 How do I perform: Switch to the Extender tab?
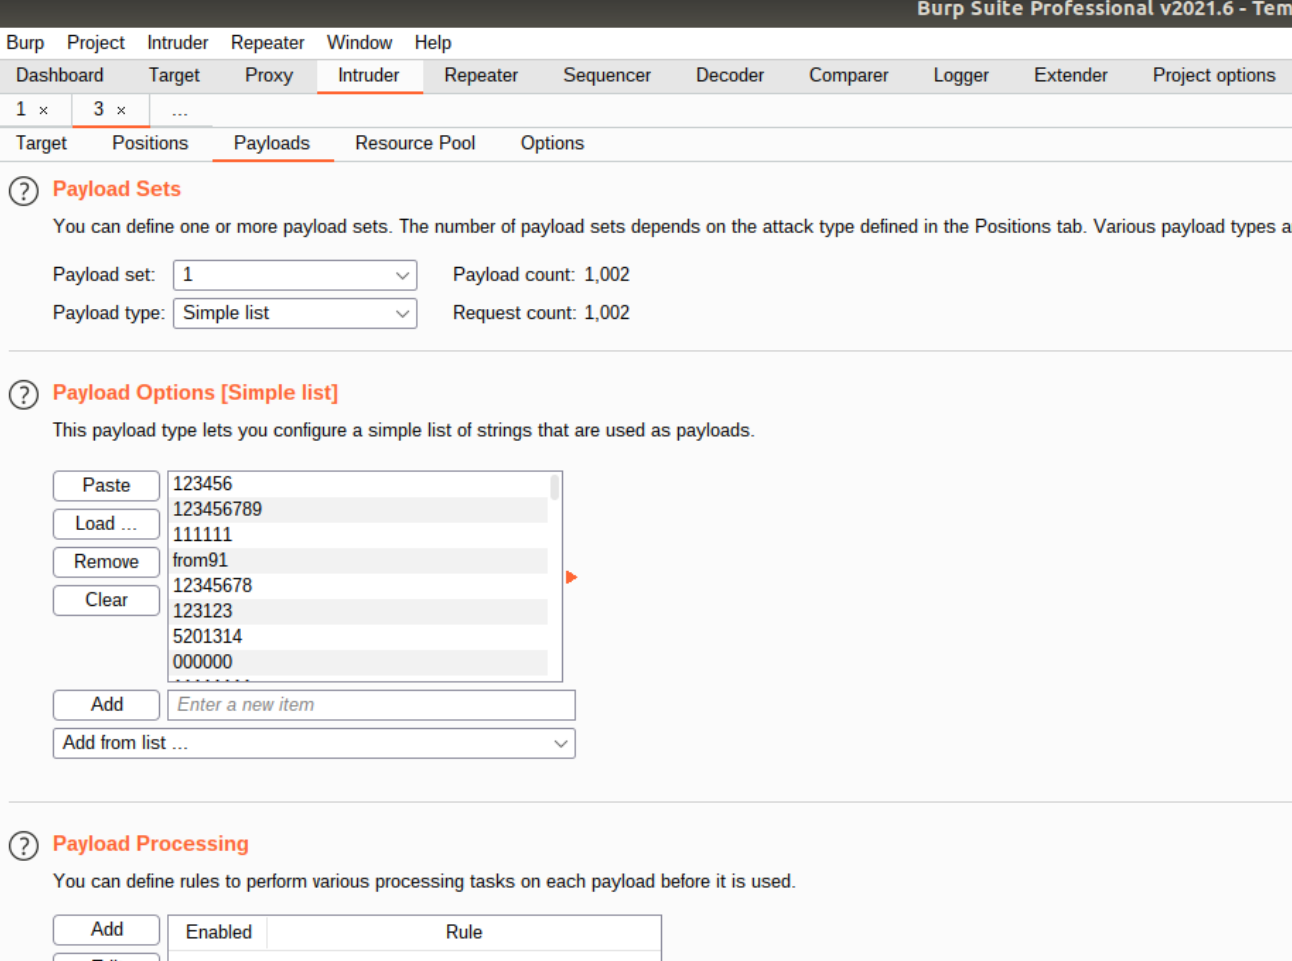pyautogui.click(x=1071, y=76)
